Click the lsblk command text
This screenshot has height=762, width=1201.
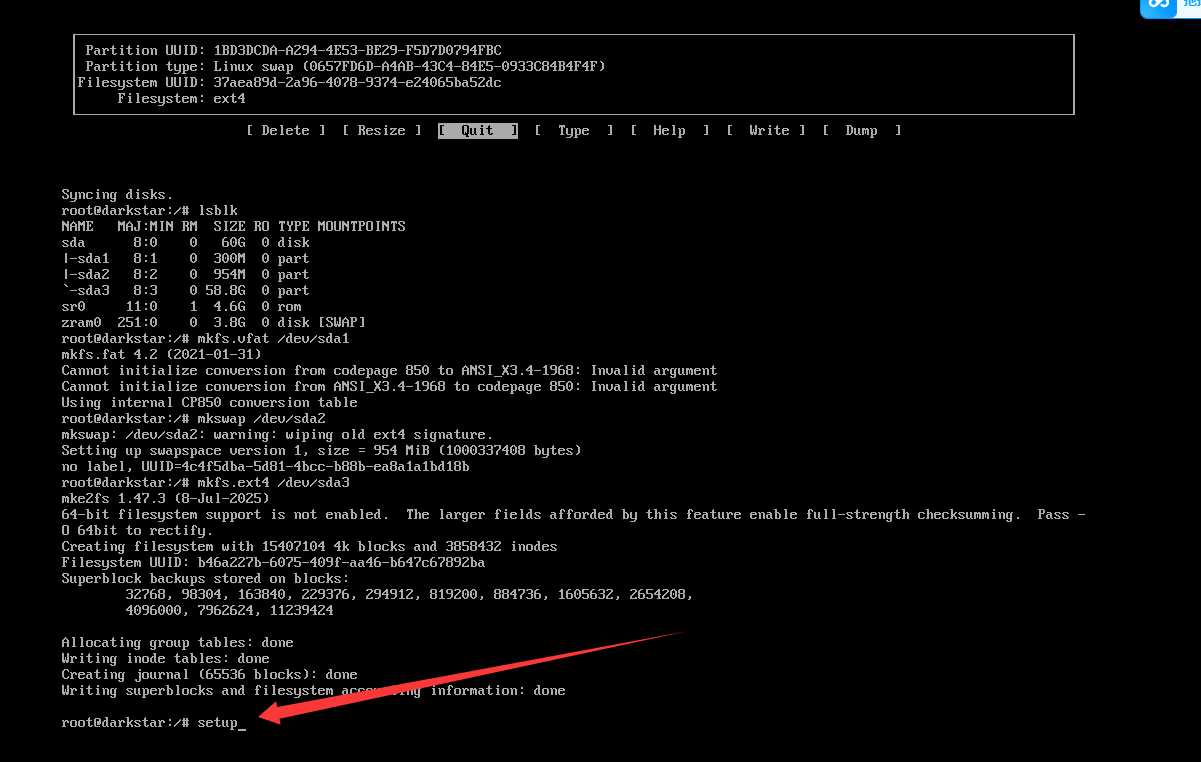217,210
